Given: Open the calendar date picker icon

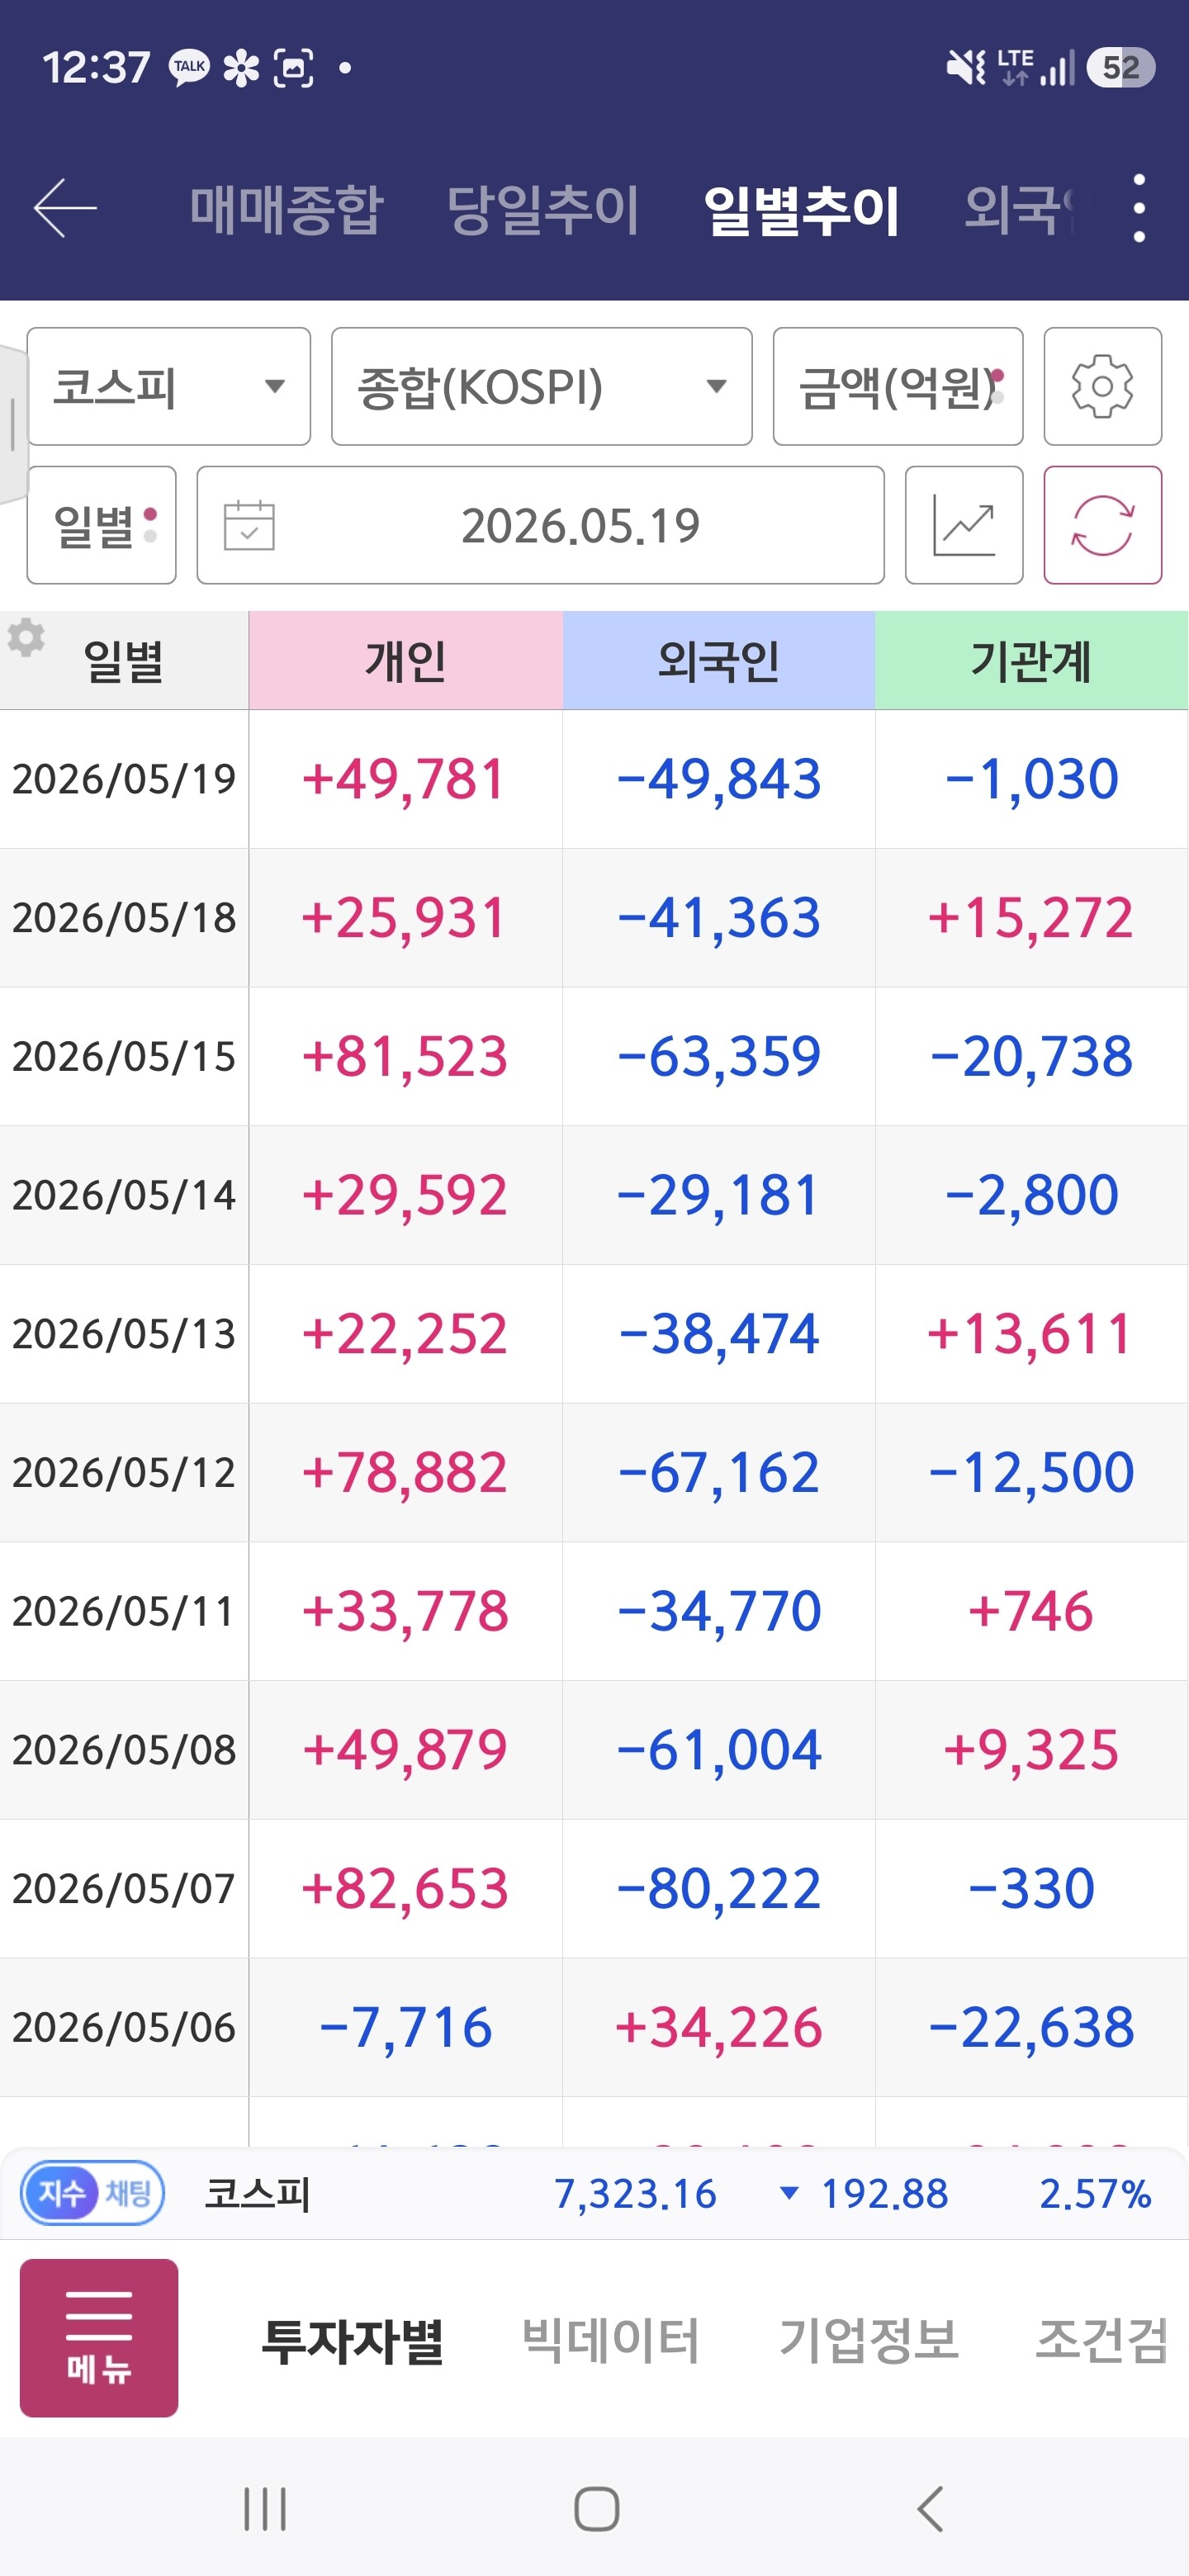Looking at the screenshot, I should (249, 525).
